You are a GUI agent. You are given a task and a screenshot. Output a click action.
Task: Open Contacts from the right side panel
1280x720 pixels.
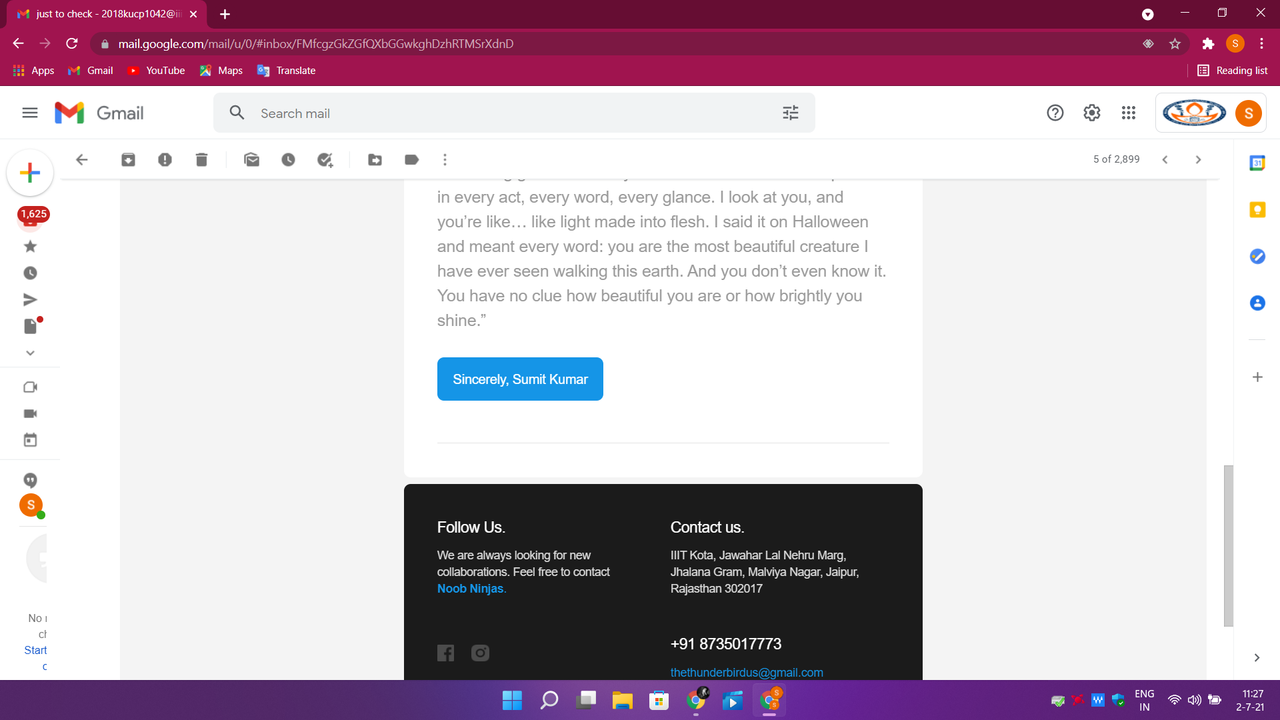coord(1256,303)
